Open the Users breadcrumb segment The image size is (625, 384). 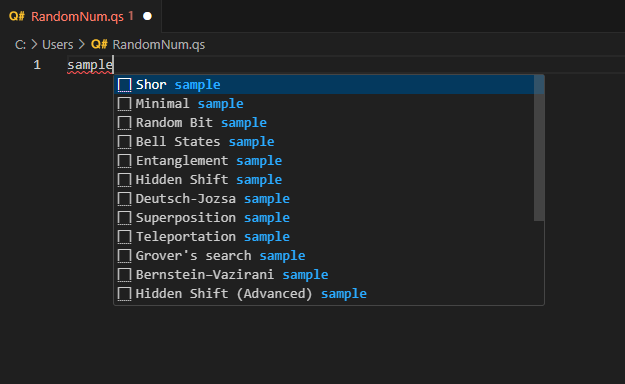[x=58, y=45]
